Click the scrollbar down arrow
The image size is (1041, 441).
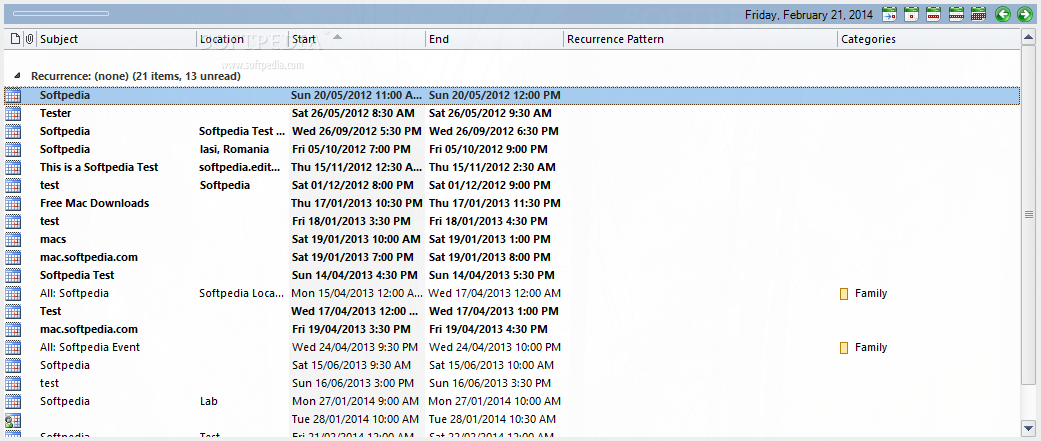click(x=1029, y=427)
